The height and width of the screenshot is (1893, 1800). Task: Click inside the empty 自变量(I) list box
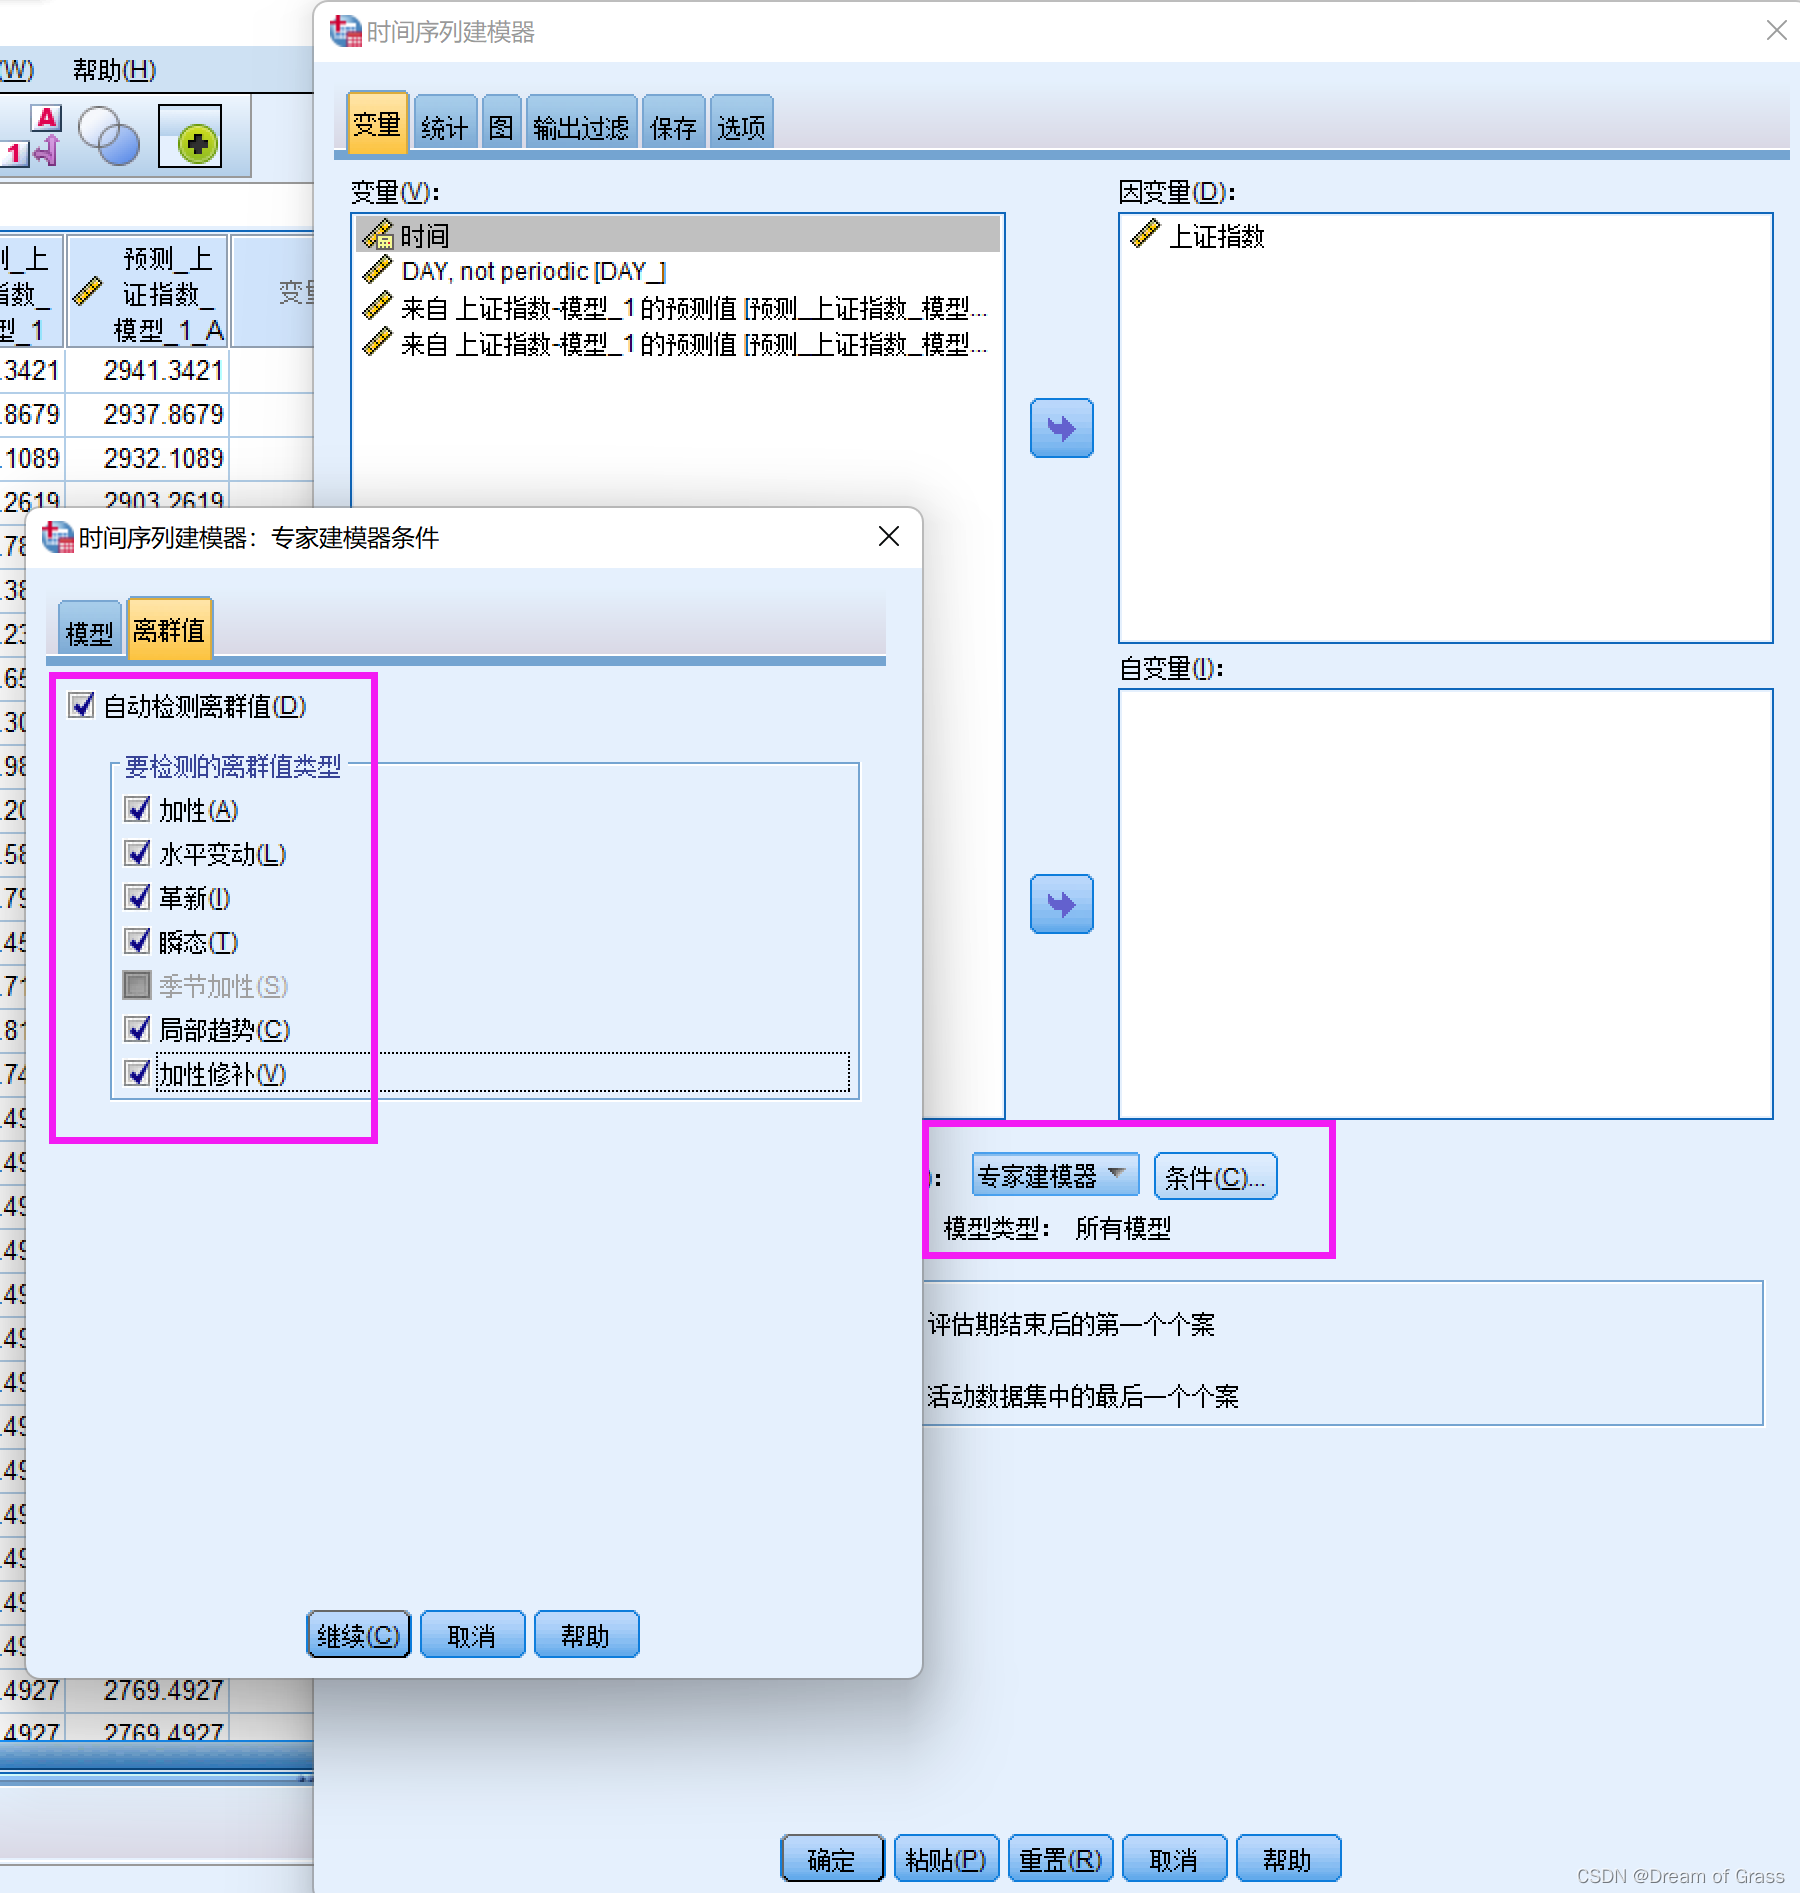coord(1445,903)
